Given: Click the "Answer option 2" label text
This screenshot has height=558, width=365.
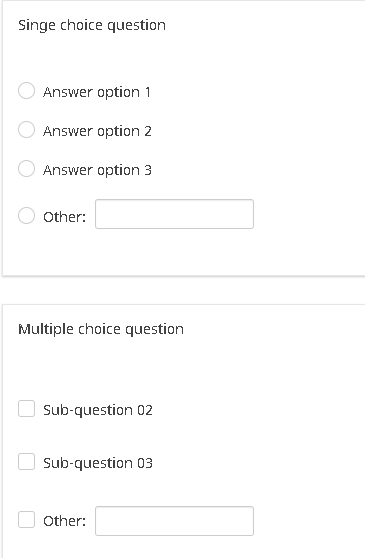Looking at the screenshot, I should pyautogui.click(x=97, y=131).
